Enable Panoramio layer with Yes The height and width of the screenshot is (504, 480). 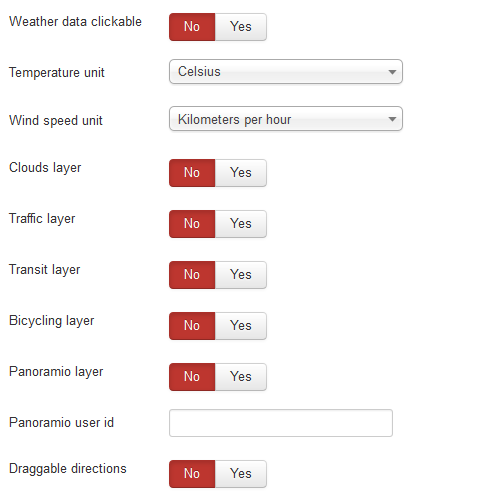pos(241,377)
